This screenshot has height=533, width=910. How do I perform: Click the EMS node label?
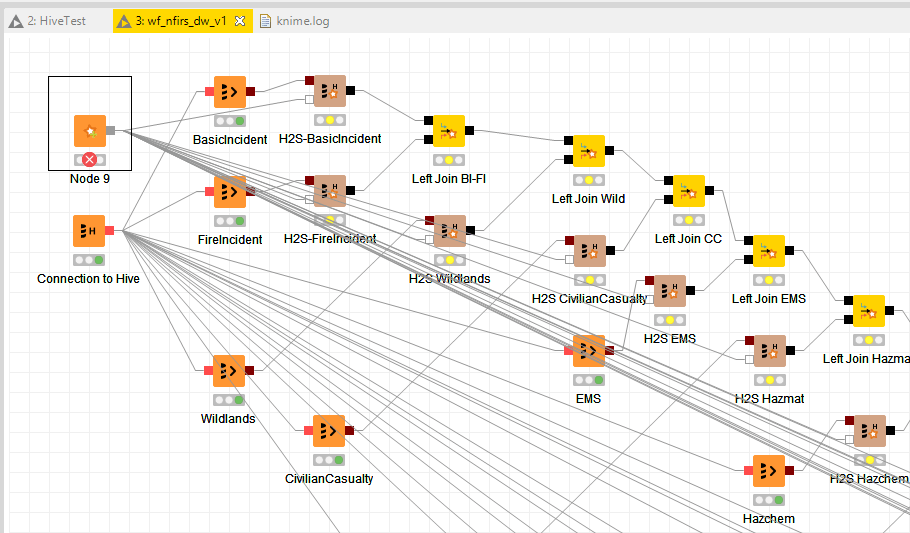[588, 399]
